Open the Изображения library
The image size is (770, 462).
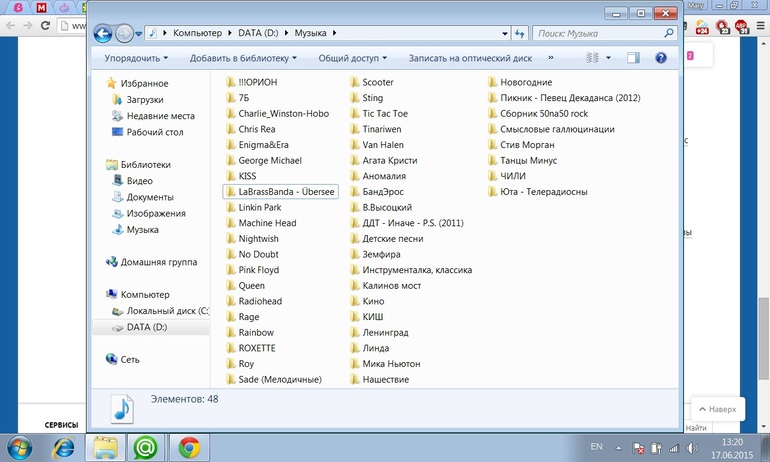(x=156, y=213)
